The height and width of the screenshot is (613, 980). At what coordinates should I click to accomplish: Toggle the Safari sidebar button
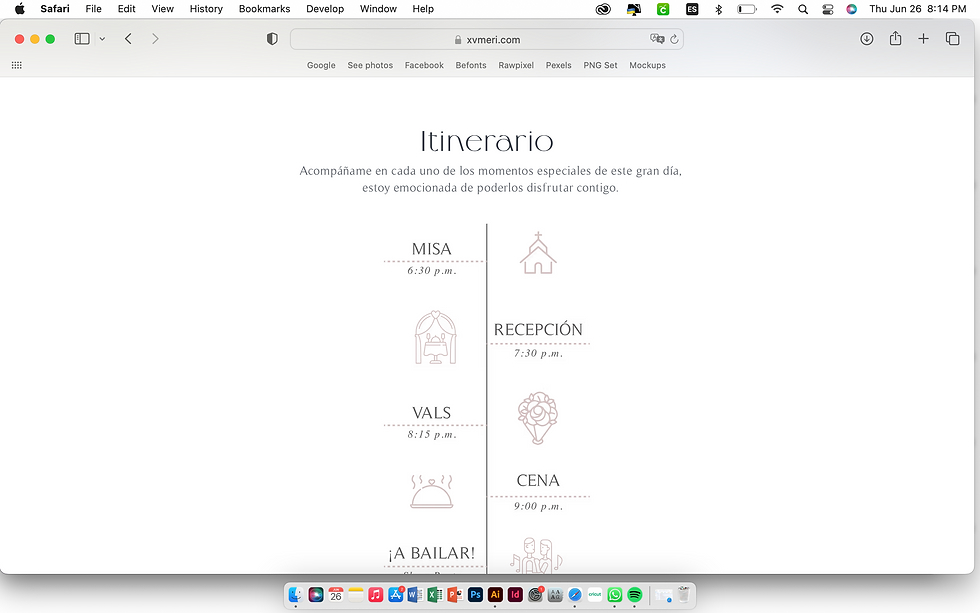point(82,39)
